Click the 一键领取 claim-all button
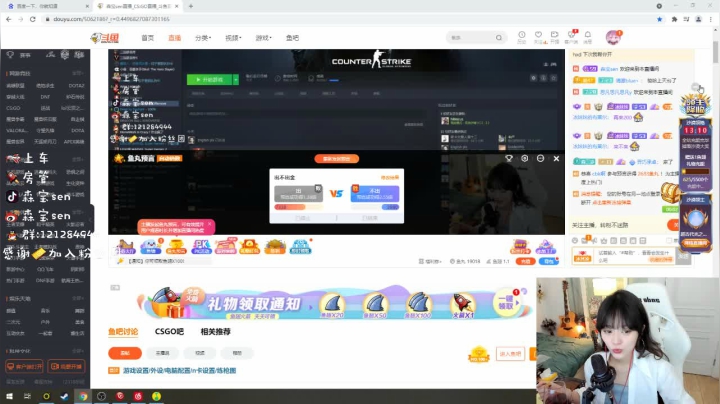Viewport: 720px width, 404px height. [x=506, y=303]
